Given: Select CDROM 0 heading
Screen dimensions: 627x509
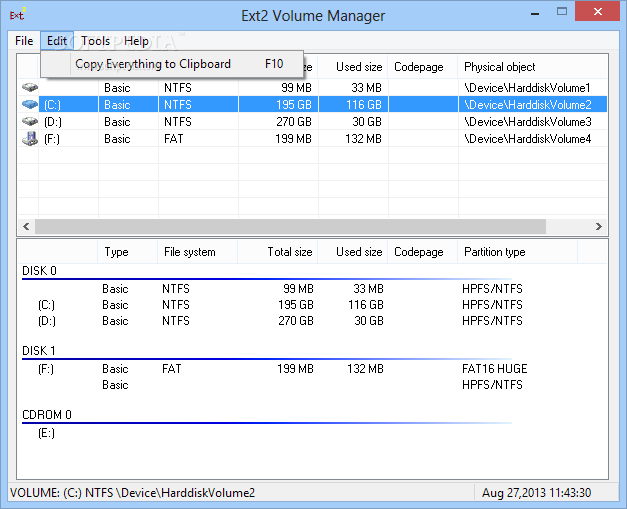Looking at the screenshot, I should (x=47, y=415).
